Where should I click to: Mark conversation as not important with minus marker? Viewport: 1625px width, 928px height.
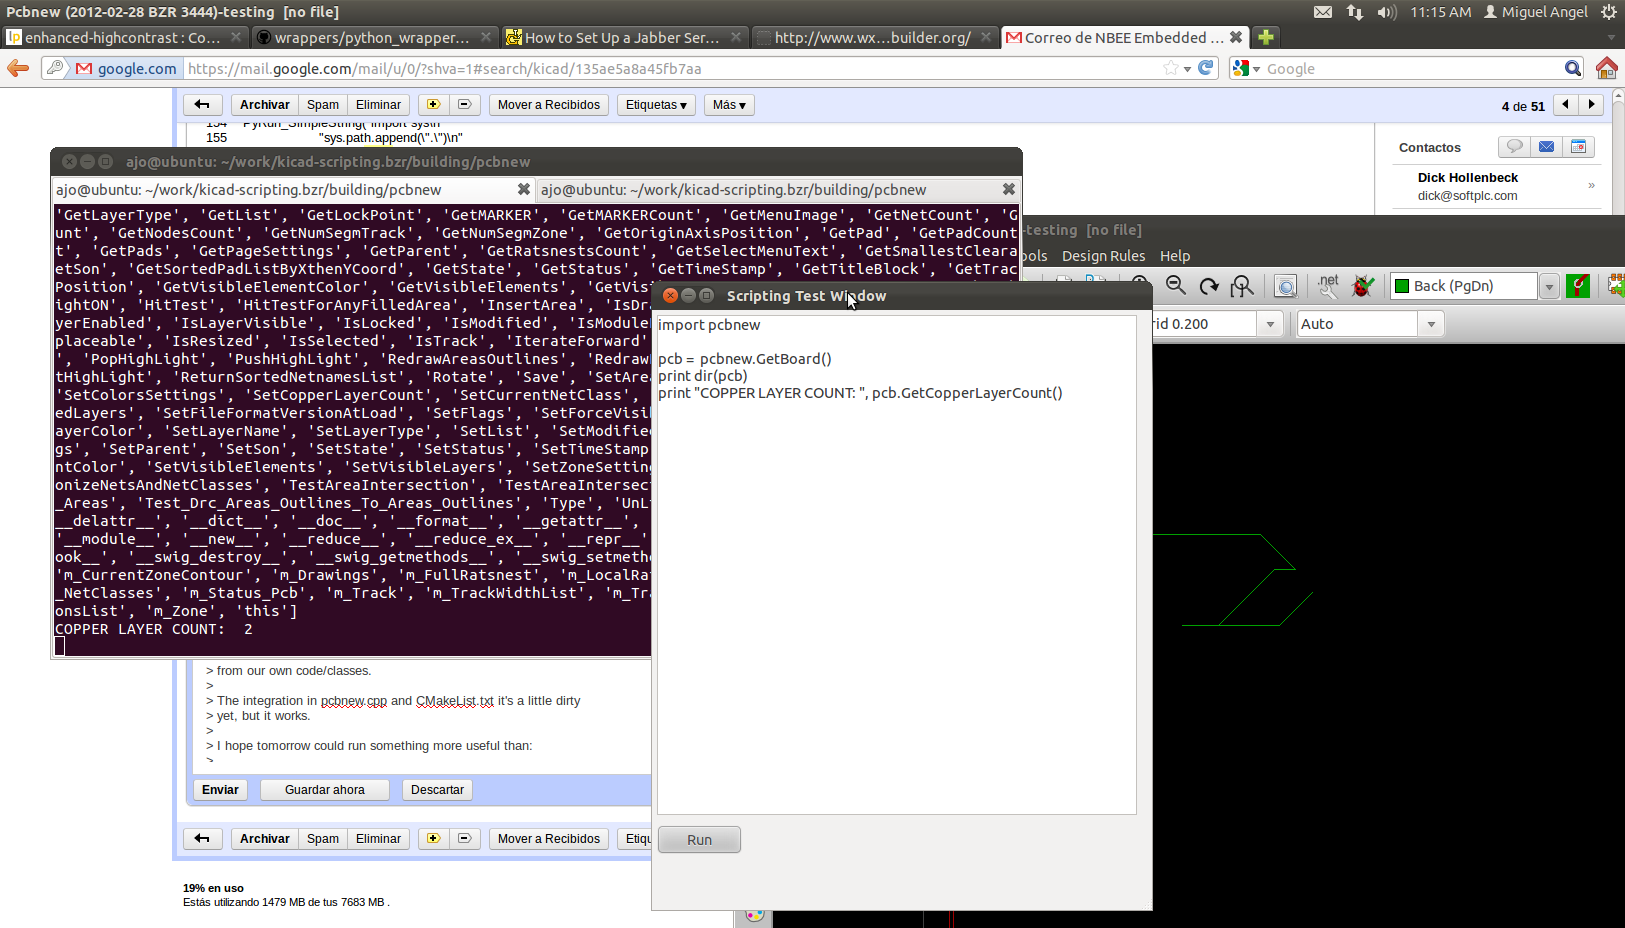(x=464, y=105)
